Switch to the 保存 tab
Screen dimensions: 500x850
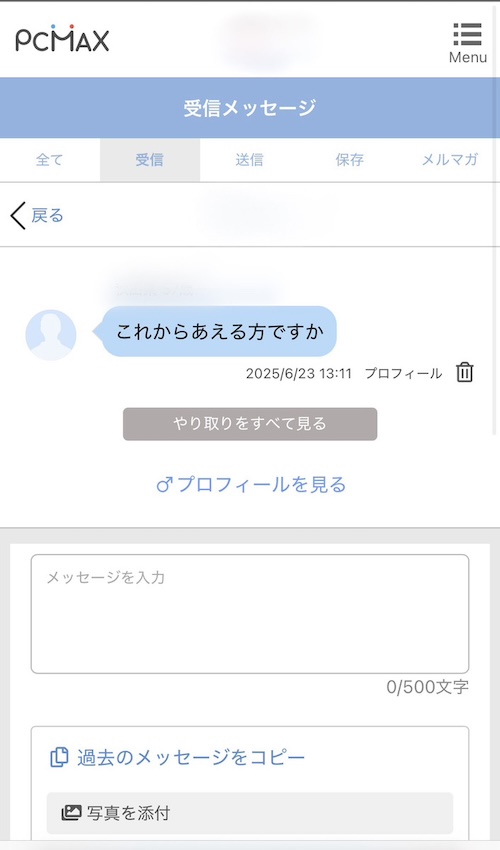tap(349, 160)
